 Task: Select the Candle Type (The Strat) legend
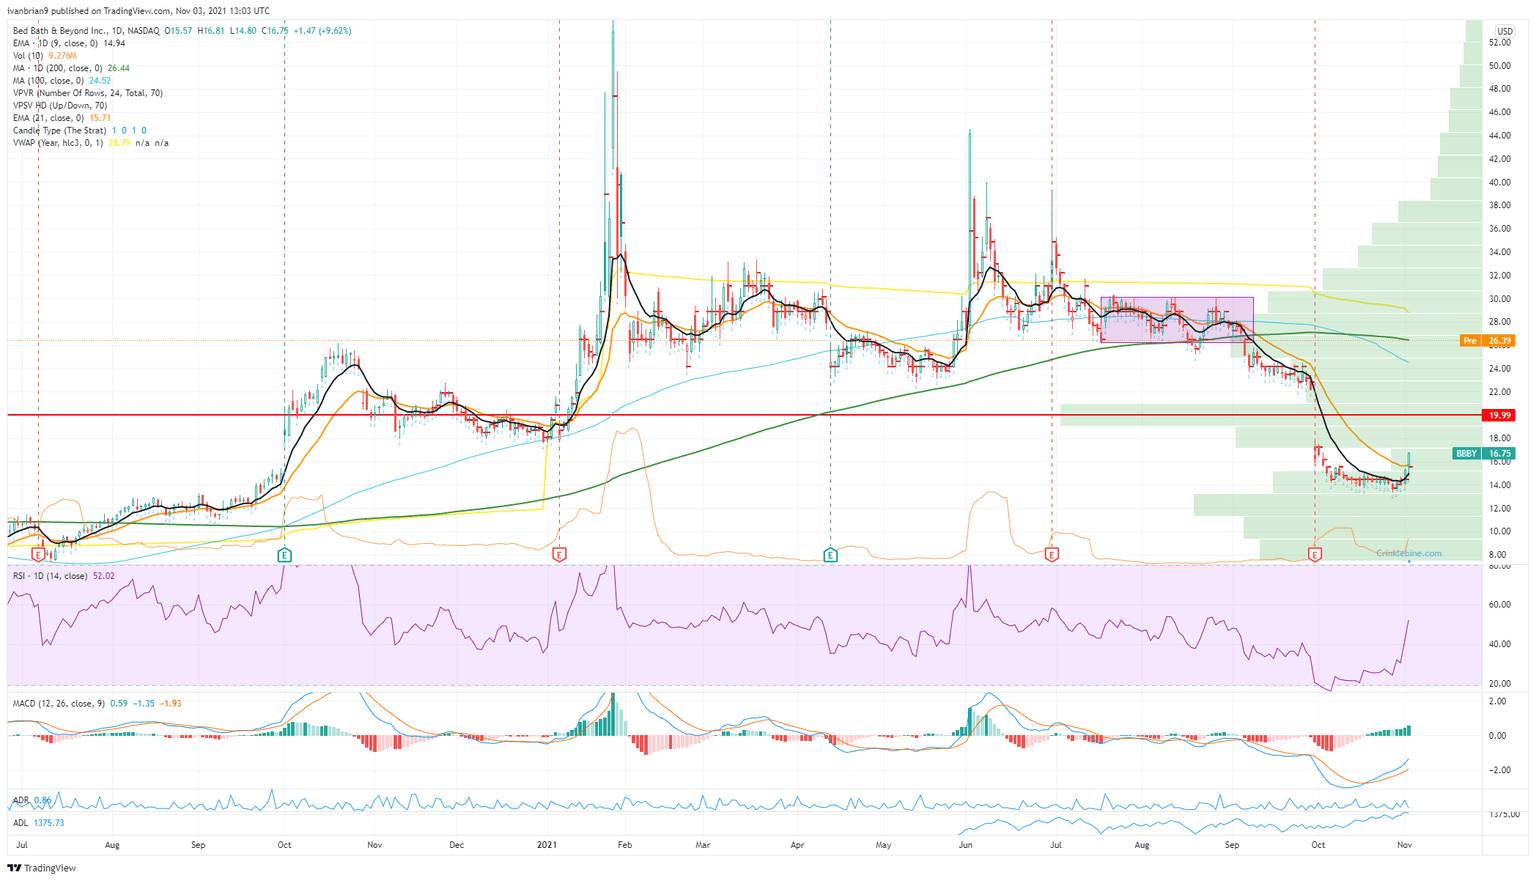point(80,130)
